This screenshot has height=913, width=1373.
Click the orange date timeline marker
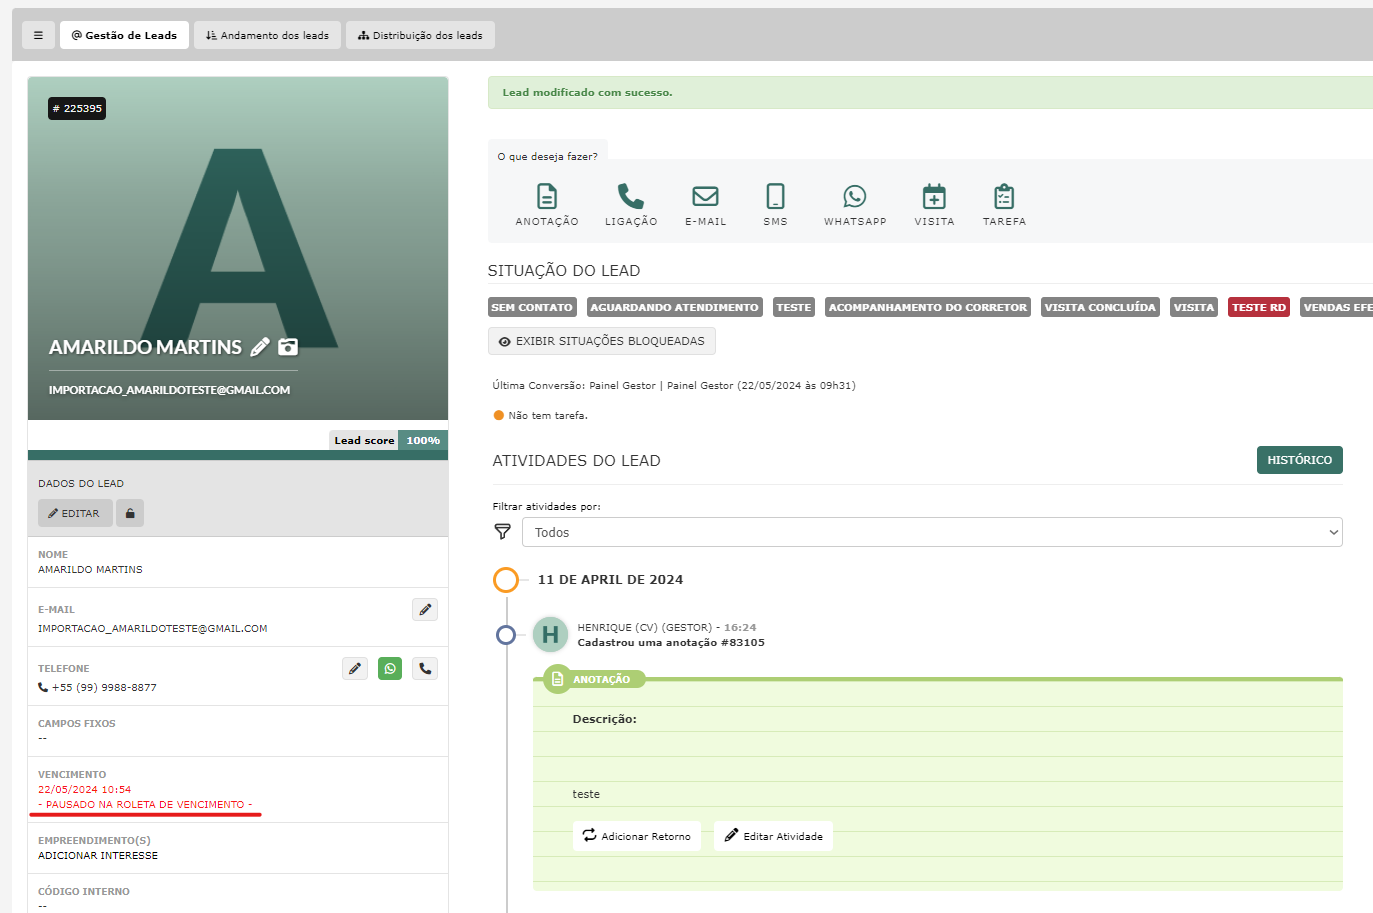click(506, 580)
